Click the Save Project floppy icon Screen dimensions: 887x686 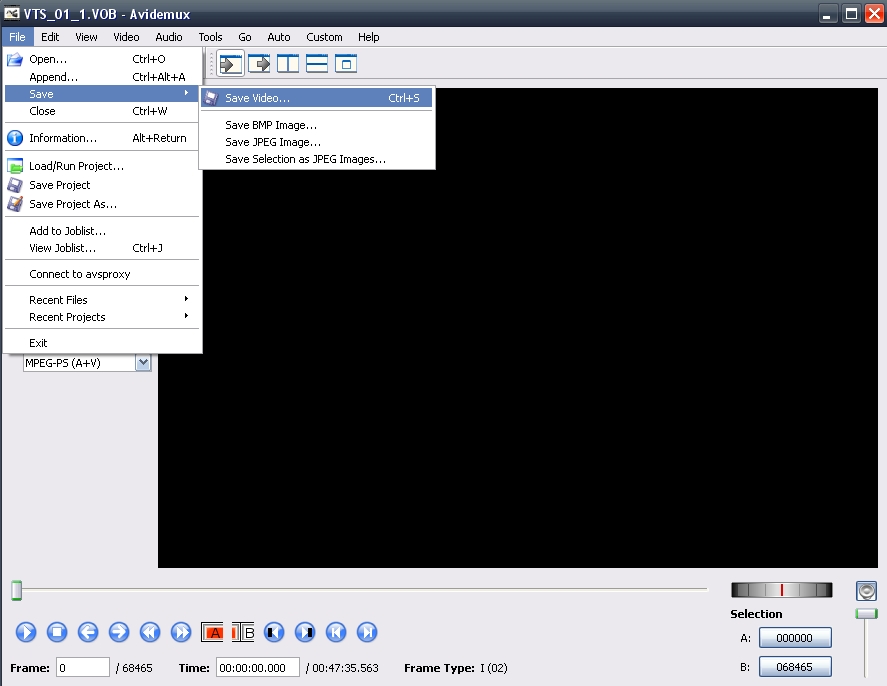15,185
